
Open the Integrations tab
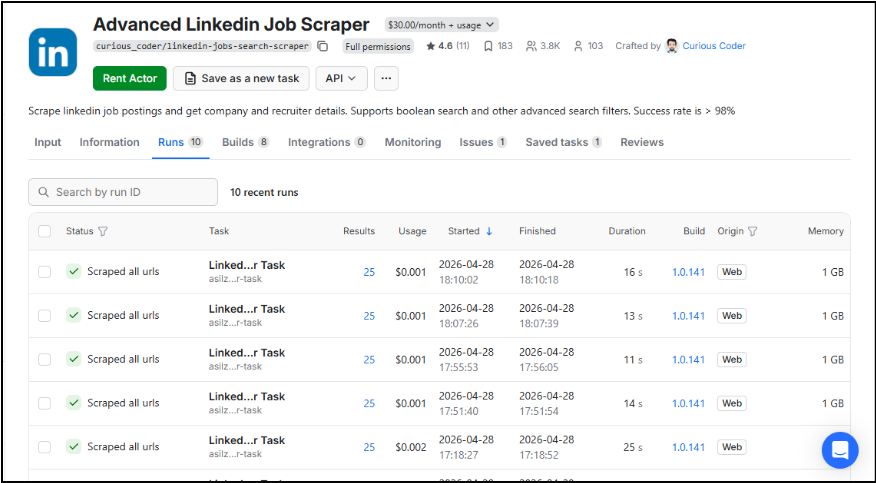tap(327, 142)
